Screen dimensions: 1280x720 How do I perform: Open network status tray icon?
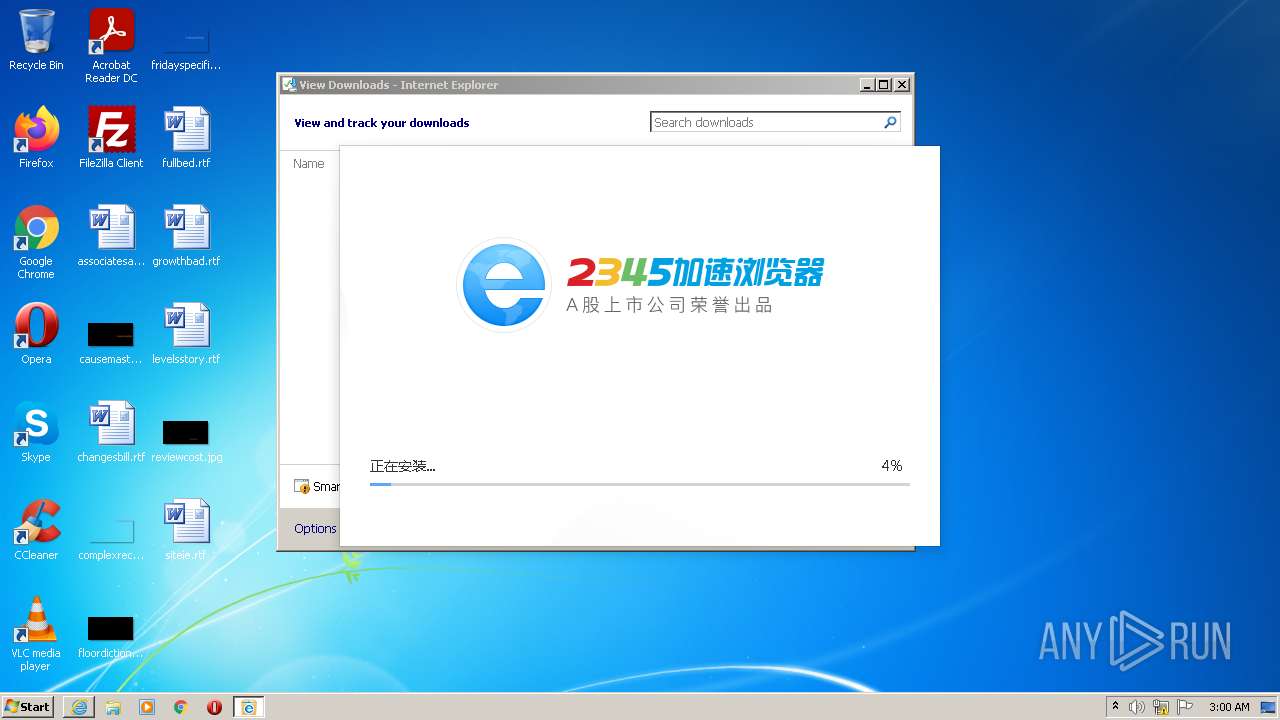pyautogui.click(x=1161, y=707)
